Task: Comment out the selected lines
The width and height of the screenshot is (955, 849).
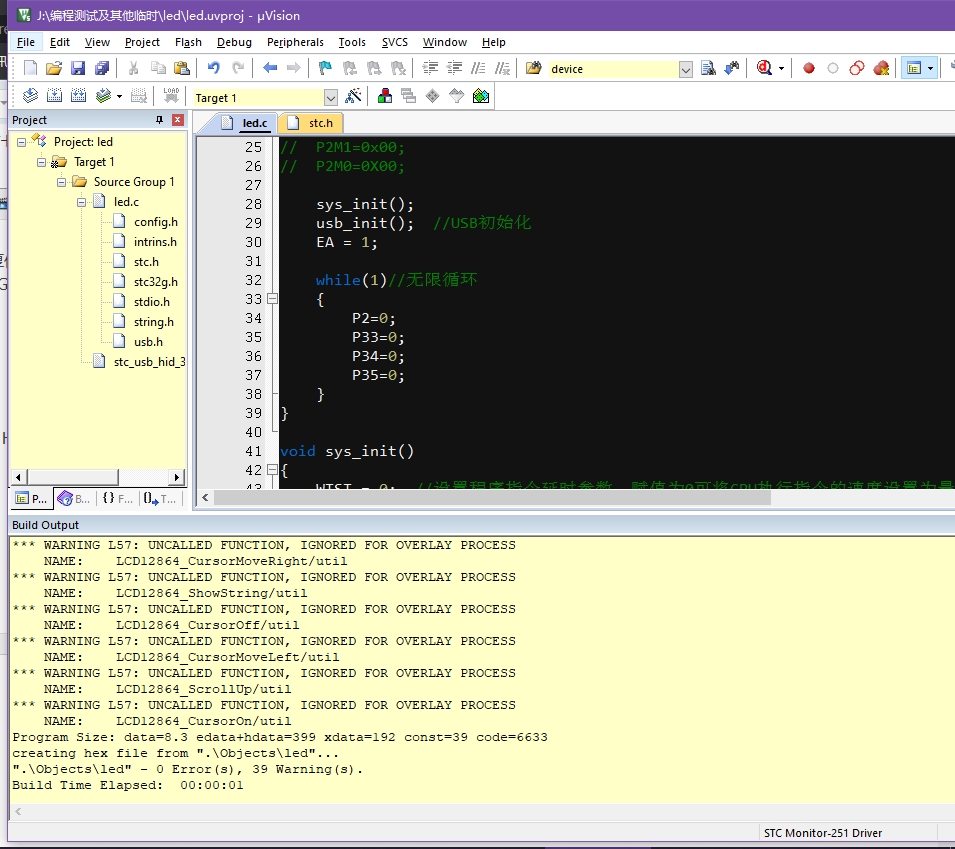Action: [x=479, y=68]
